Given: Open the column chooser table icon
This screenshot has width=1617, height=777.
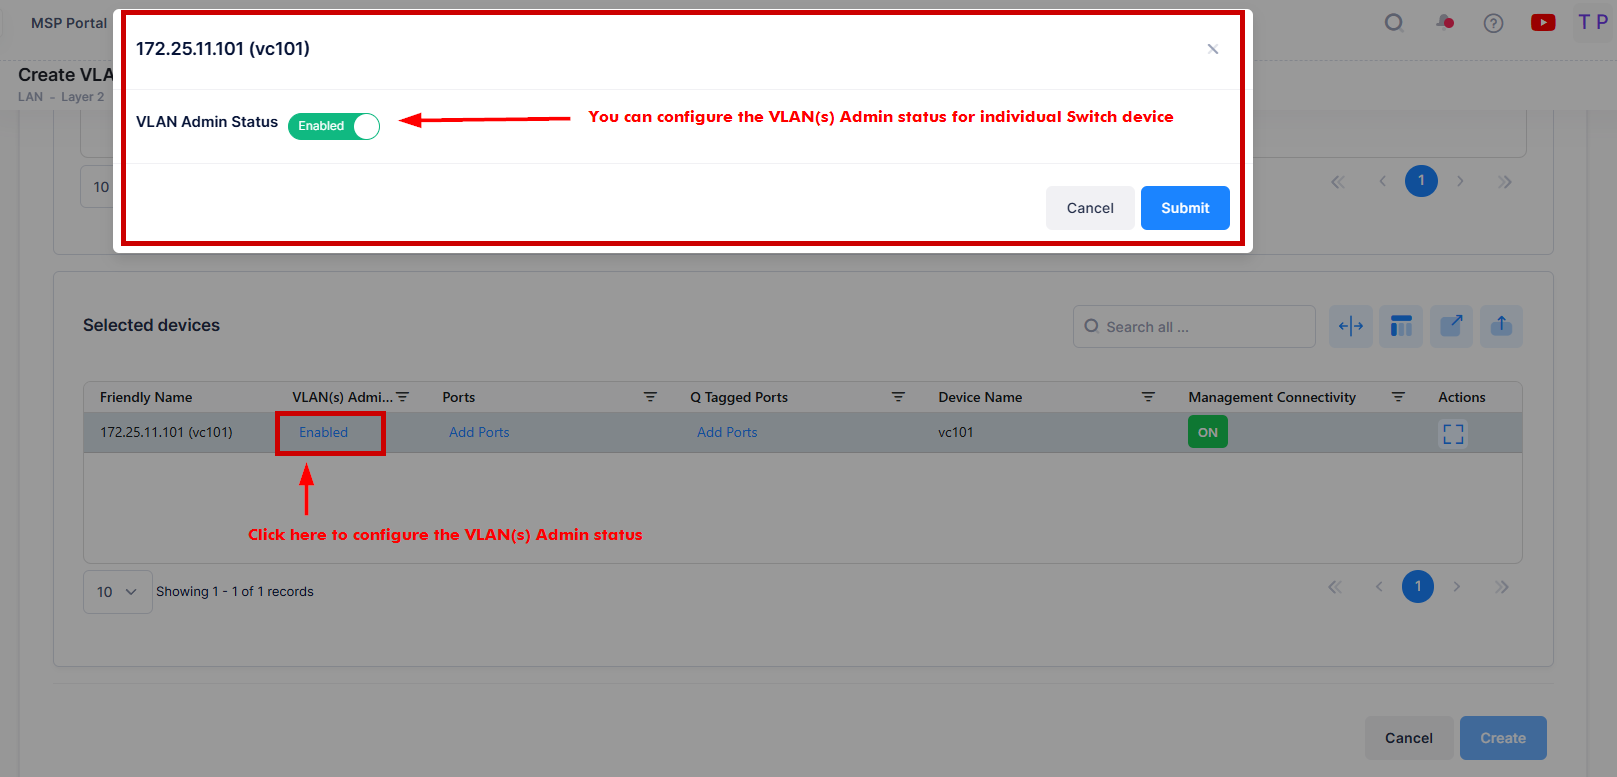Looking at the screenshot, I should click(x=1400, y=326).
